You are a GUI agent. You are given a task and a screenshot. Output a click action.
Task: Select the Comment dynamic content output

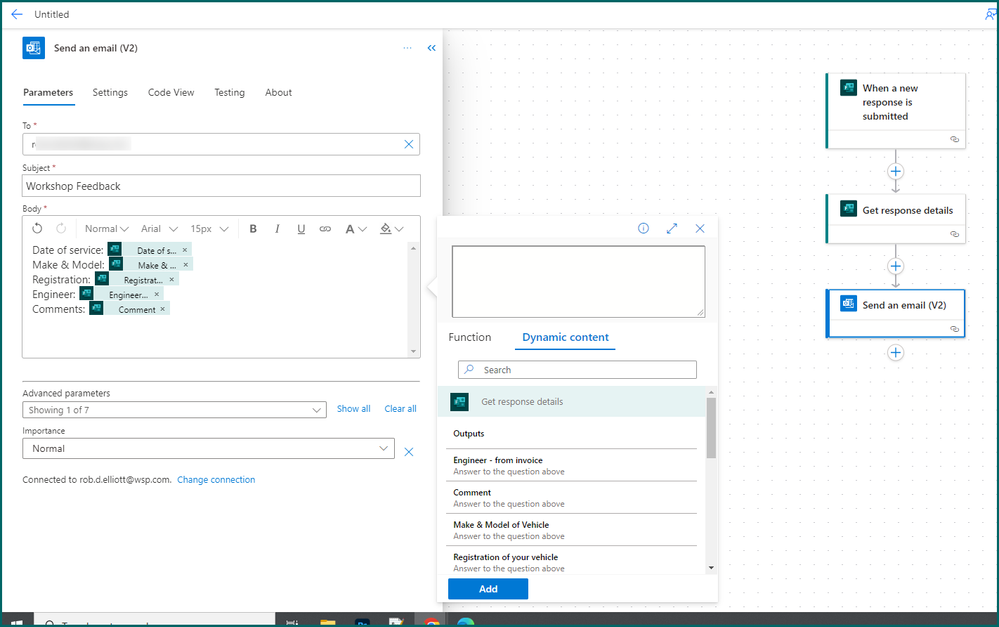coord(571,498)
